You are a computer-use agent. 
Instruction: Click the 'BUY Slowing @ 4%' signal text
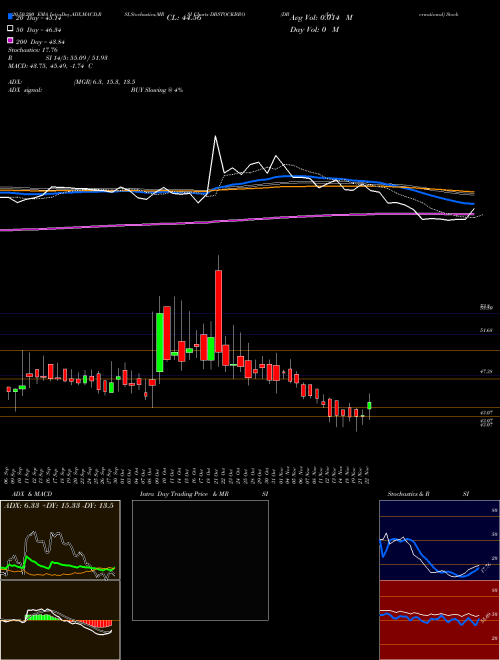click(157, 90)
